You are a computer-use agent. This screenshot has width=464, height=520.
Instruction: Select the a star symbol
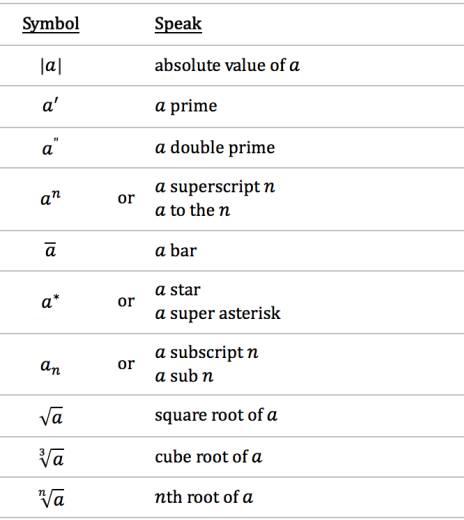(50, 301)
